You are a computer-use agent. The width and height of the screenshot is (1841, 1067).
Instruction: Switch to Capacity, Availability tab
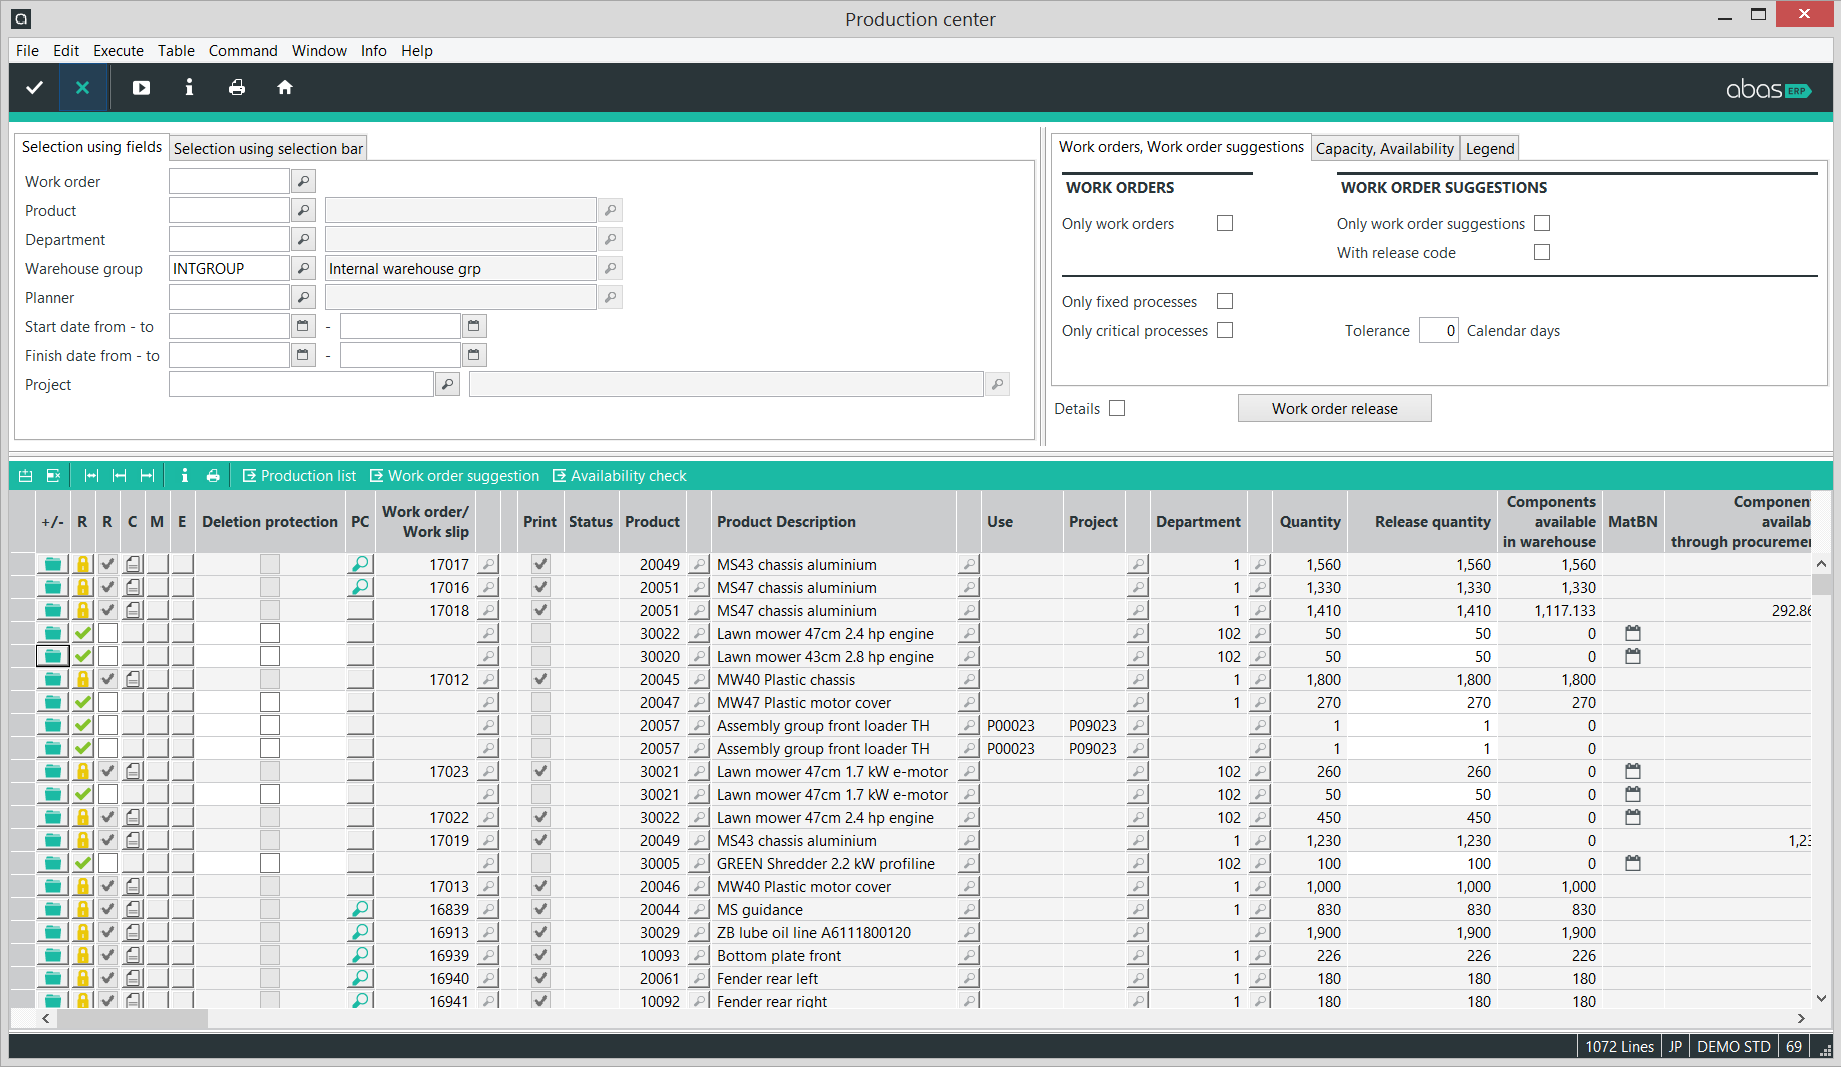click(1385, 148)
